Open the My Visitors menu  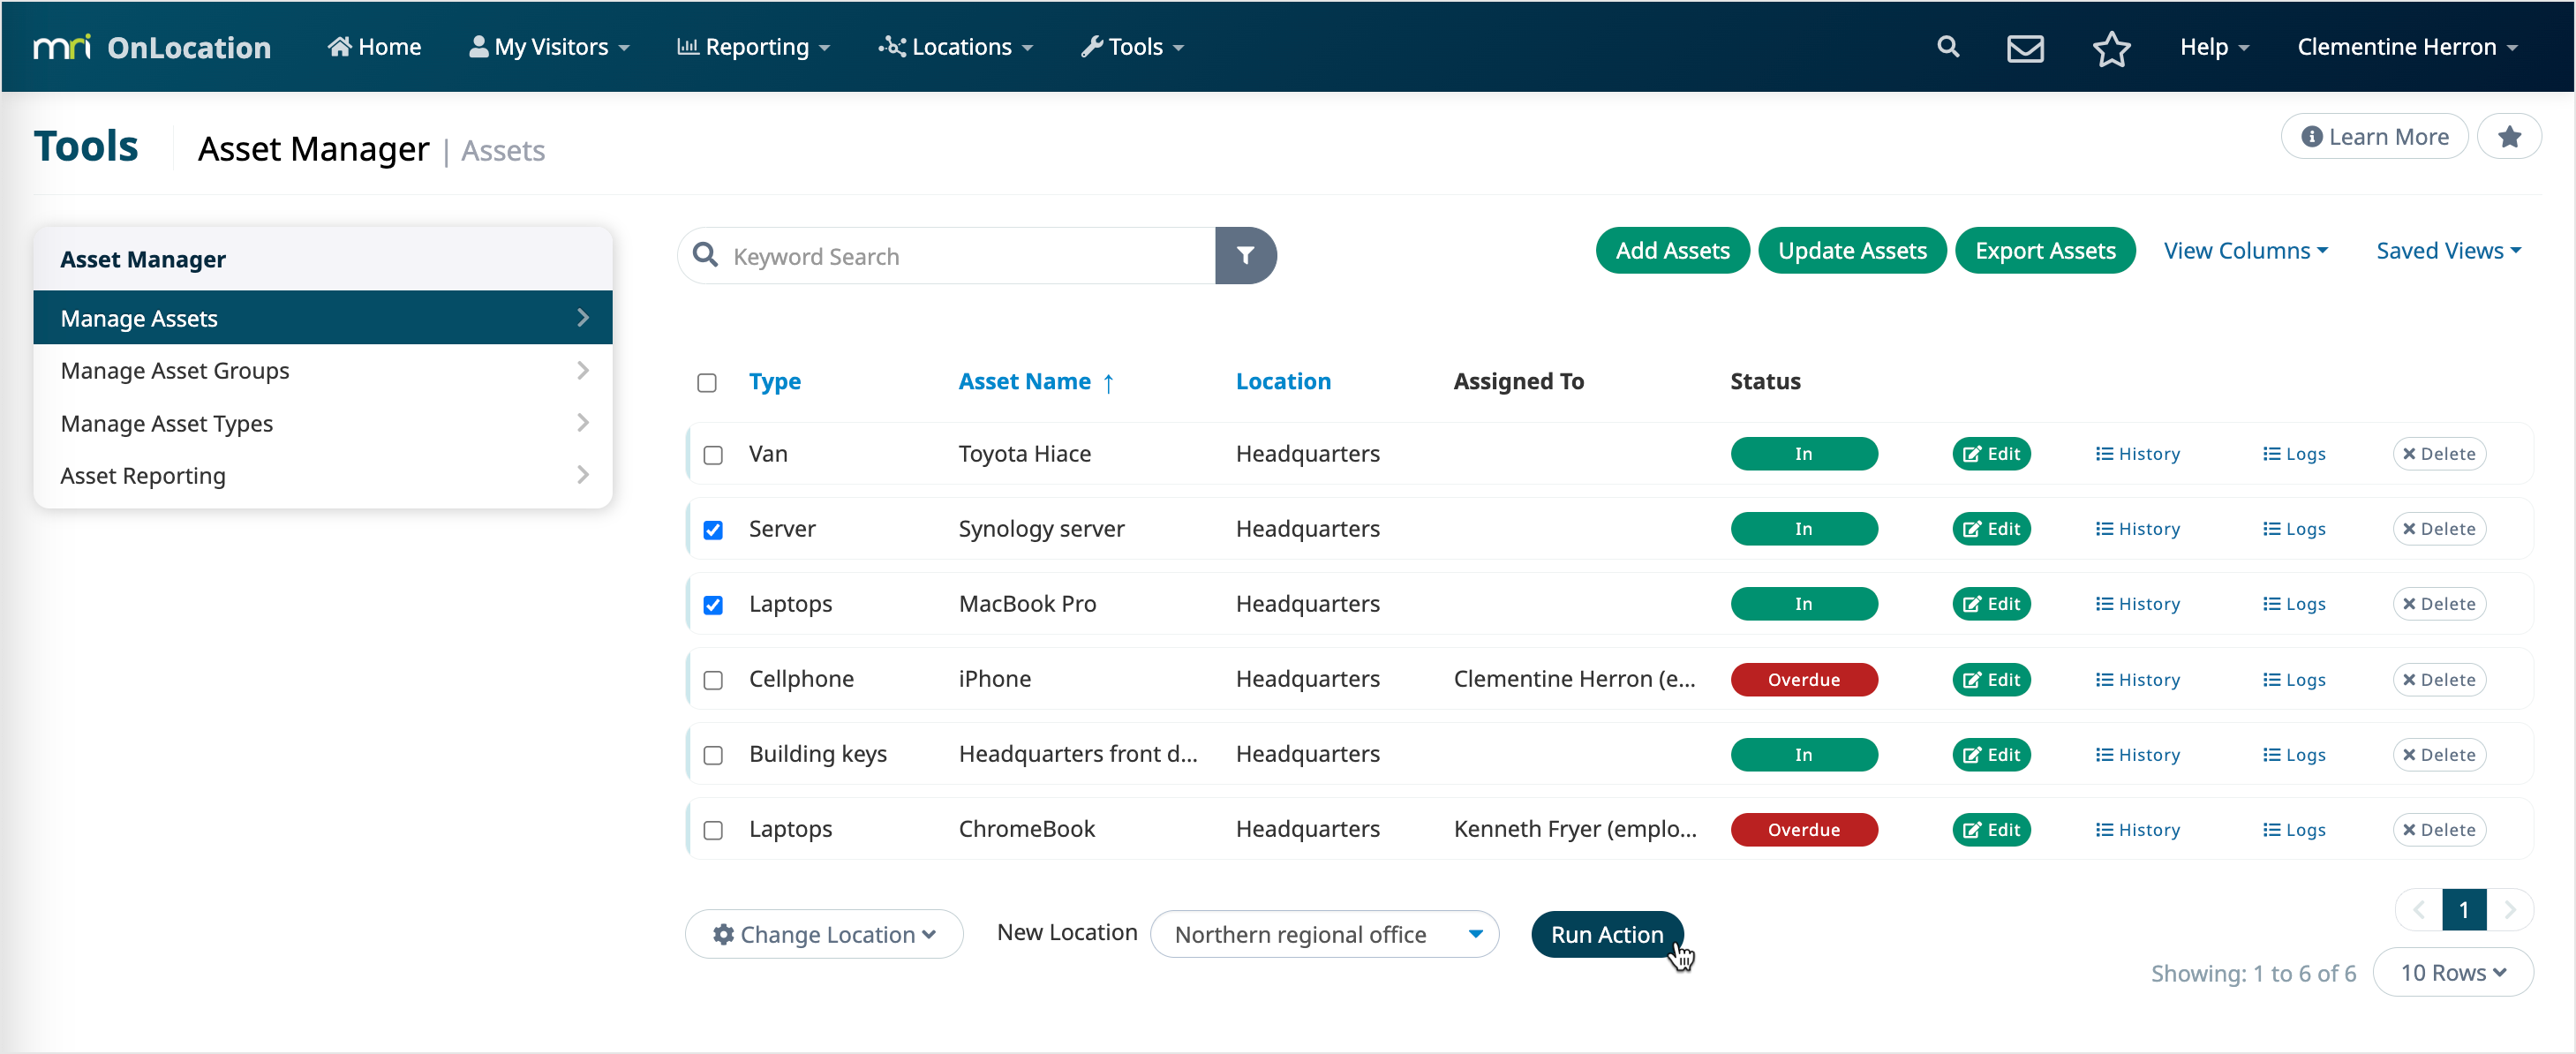(x=549, y=46)
